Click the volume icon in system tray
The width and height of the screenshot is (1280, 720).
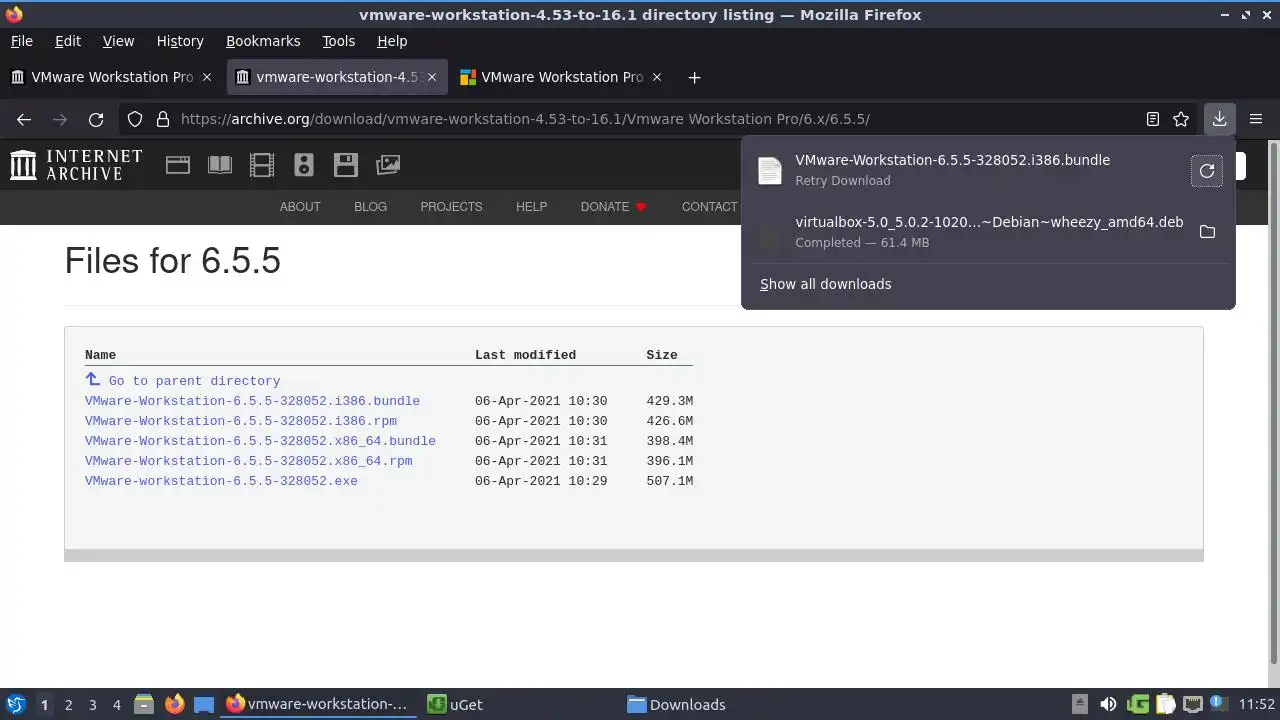pos(1108,704)
